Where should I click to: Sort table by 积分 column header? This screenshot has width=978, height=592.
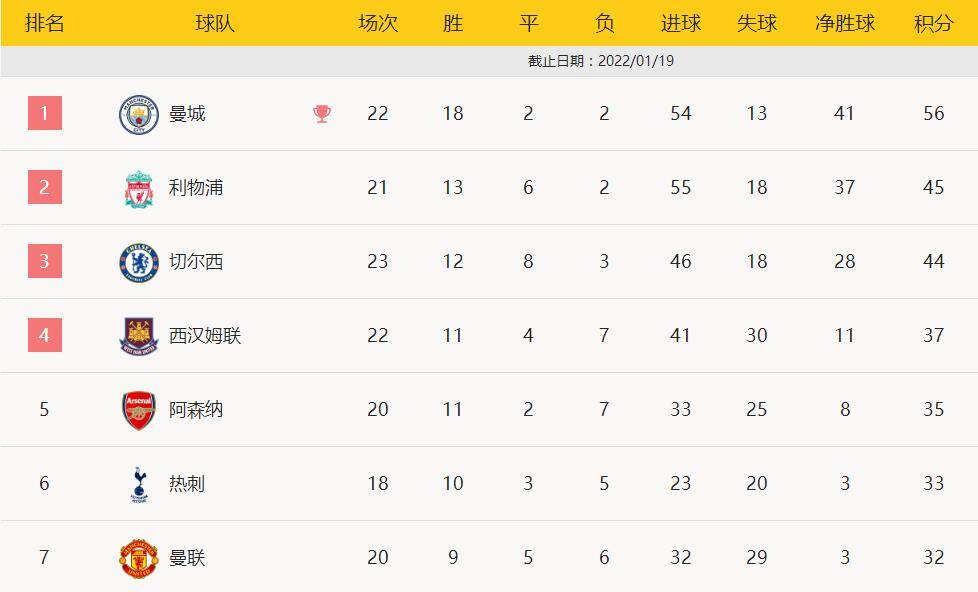pyautogui.click(x=933, y=23)
